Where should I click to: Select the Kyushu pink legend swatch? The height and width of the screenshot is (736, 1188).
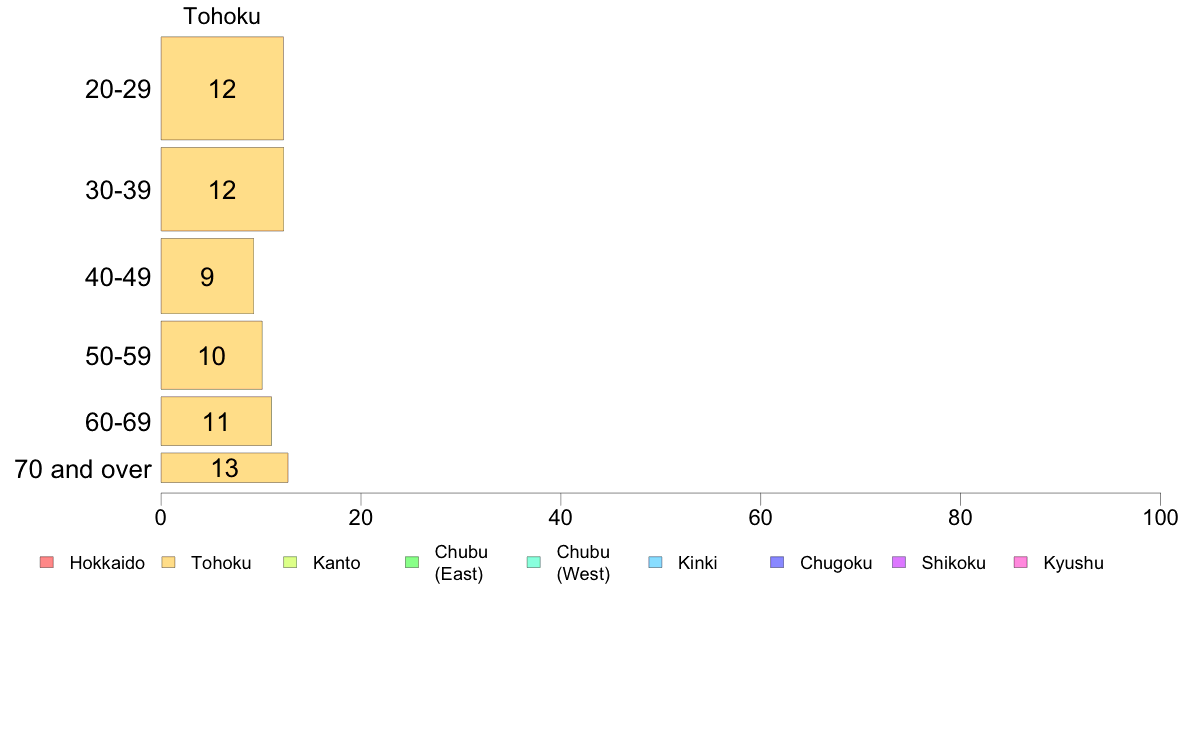pos(1021,562)
